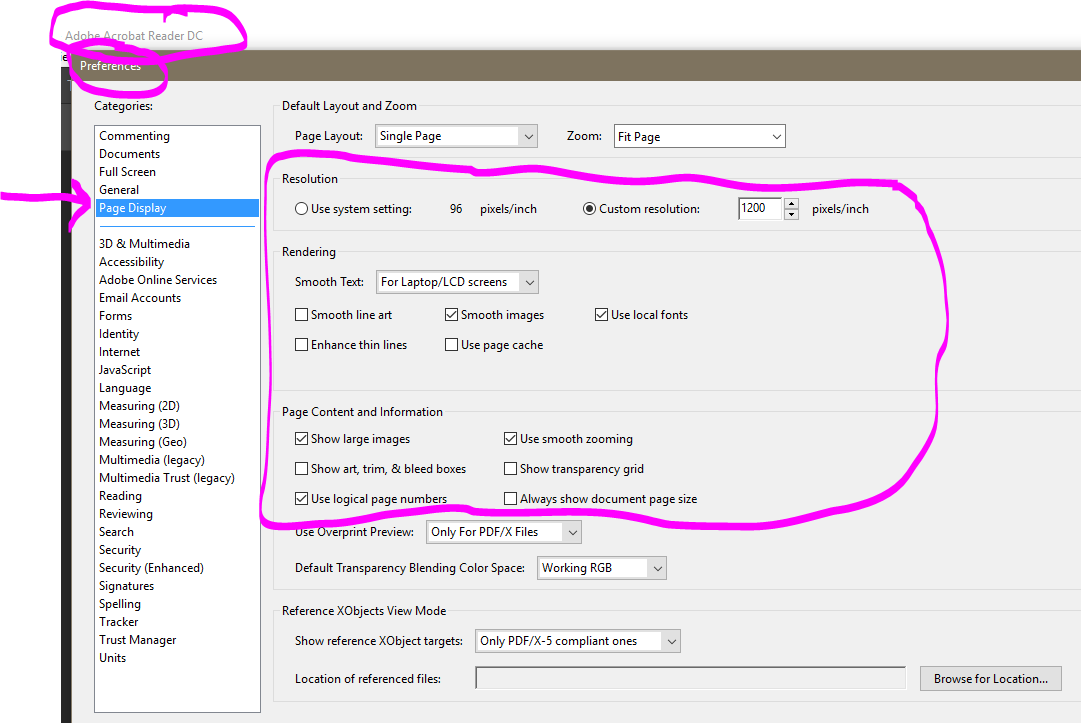This screenshot has height=723, width=1081.
Task: Select Use system setting resolution
Action: coord(301,209)
